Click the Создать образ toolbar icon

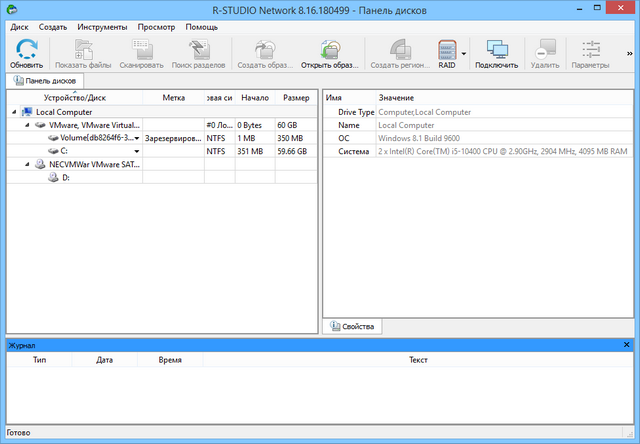tap(266, 50)
